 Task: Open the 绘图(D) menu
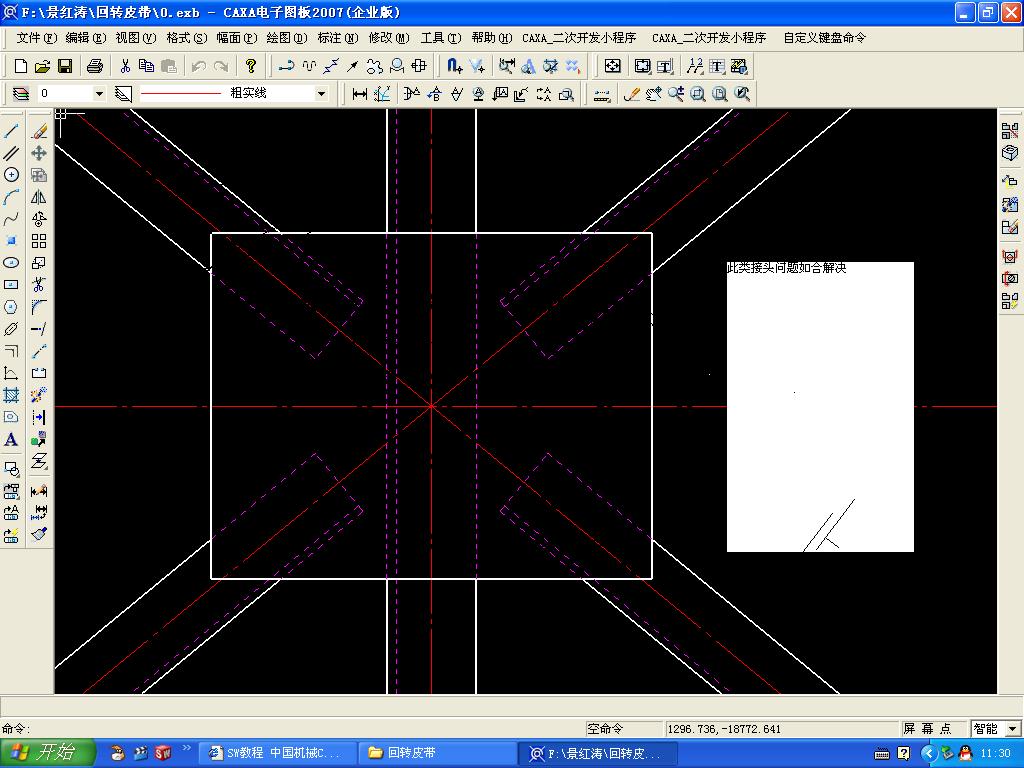click(287, 38)
